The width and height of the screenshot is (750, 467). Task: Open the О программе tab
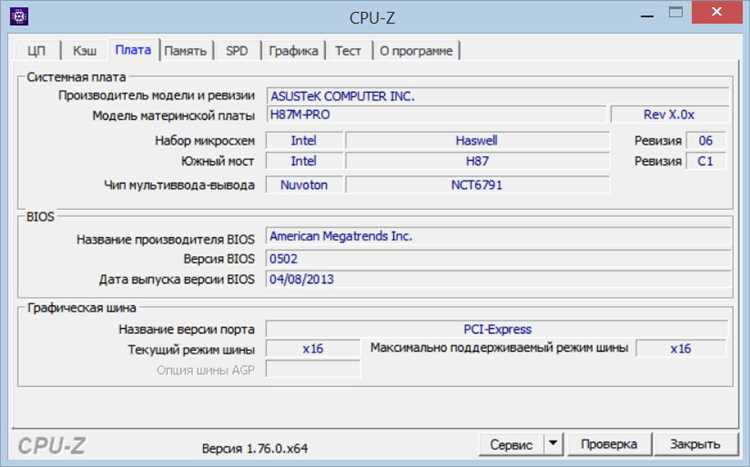pos(416,50)
